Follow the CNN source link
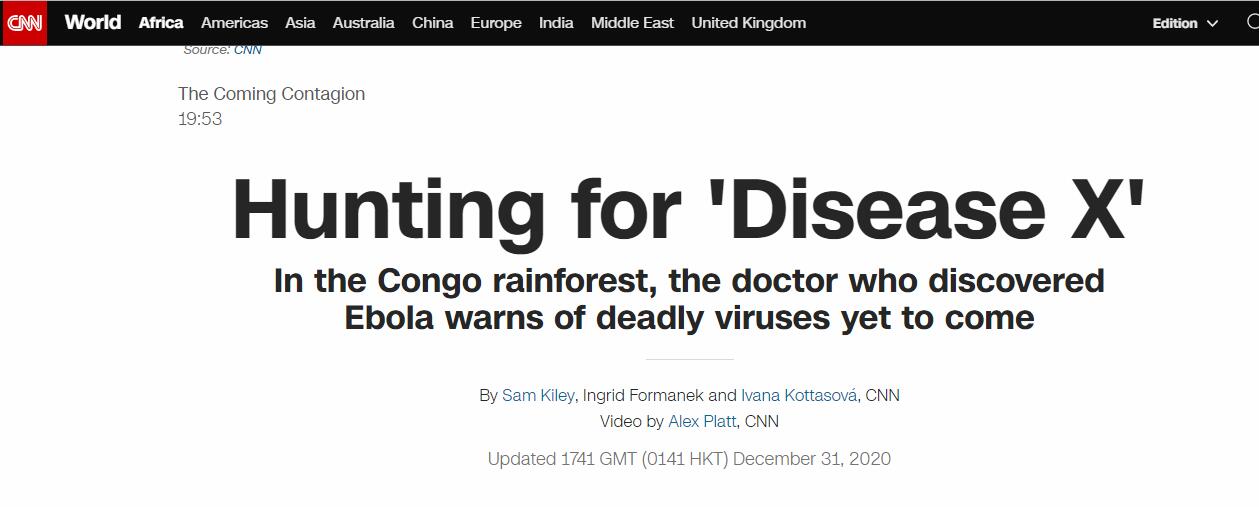This screenshot has width=1259, height=507. (x=248, y=49)
